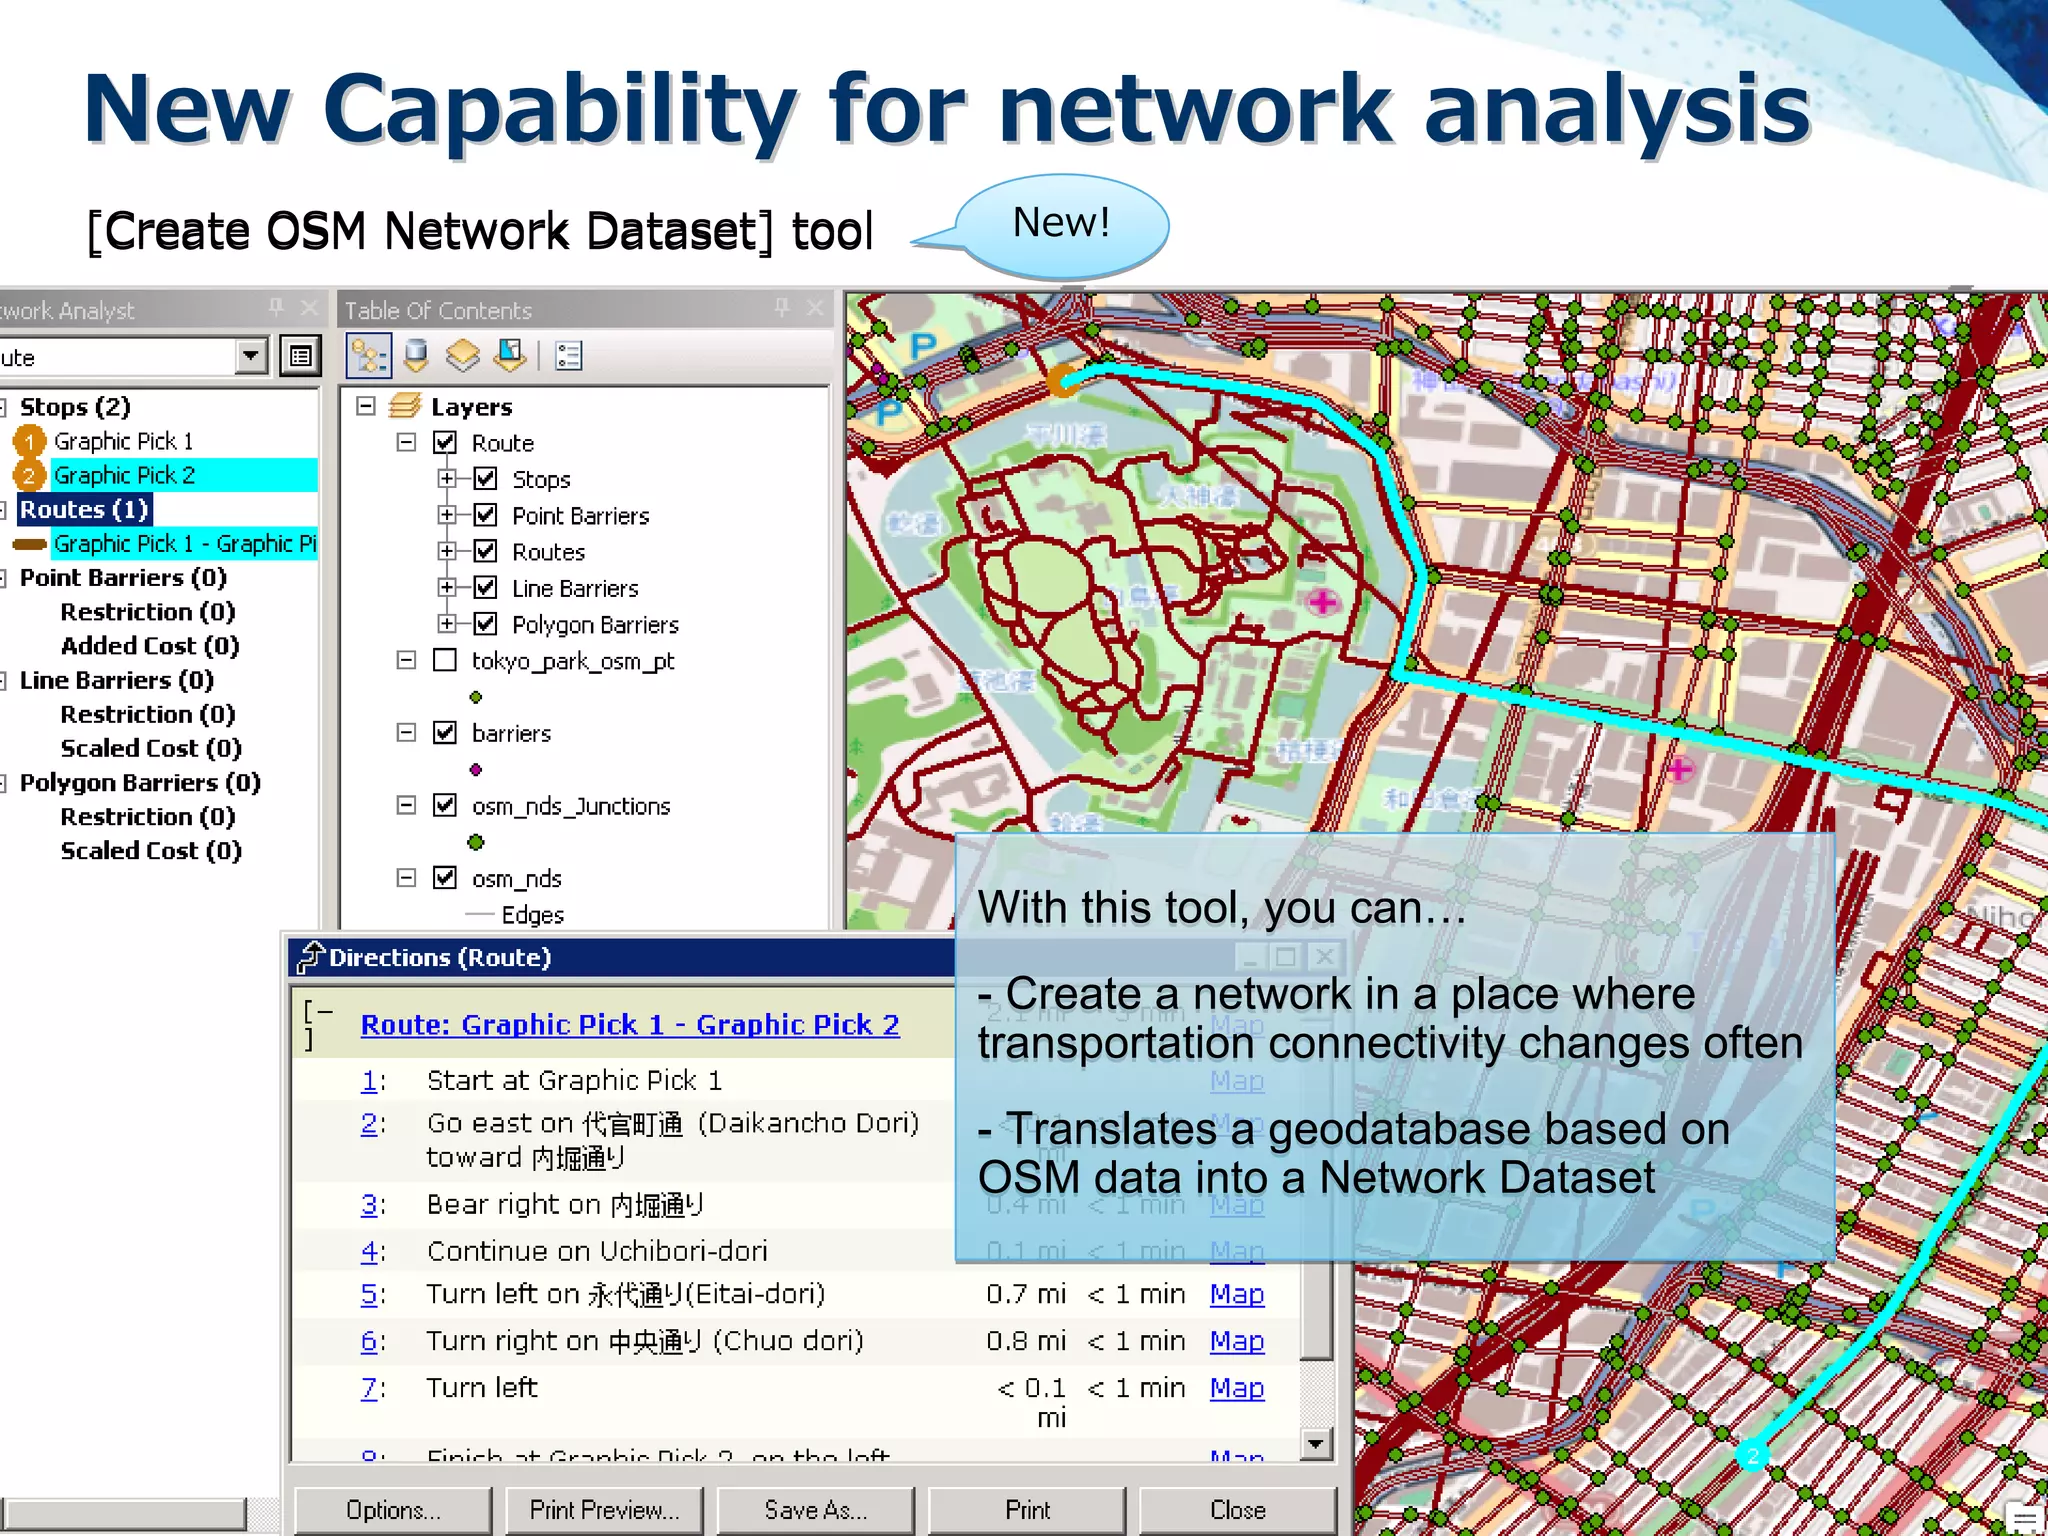The height and width of the screenshot is (1536, 2048).
Task: Expand the Stops sublayer
Action: [447, 478]
